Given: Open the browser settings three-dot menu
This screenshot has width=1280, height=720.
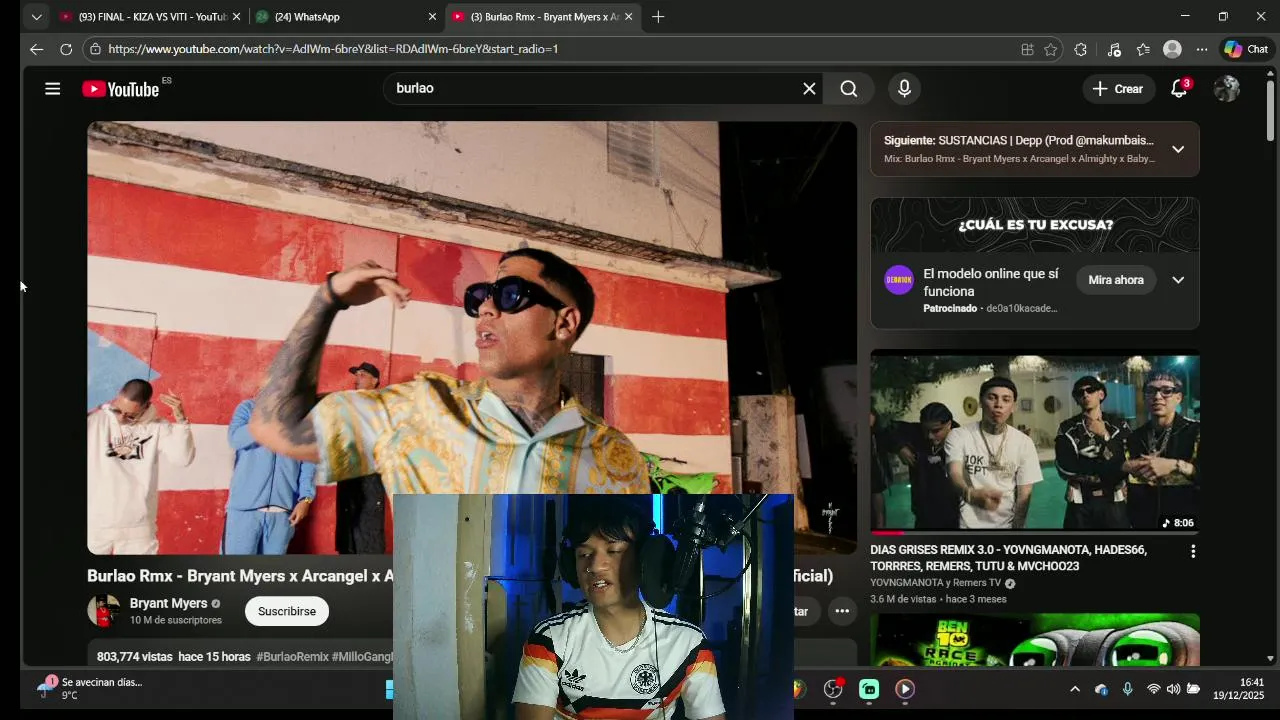Looking at the screenshot, I should [1202, 49].
